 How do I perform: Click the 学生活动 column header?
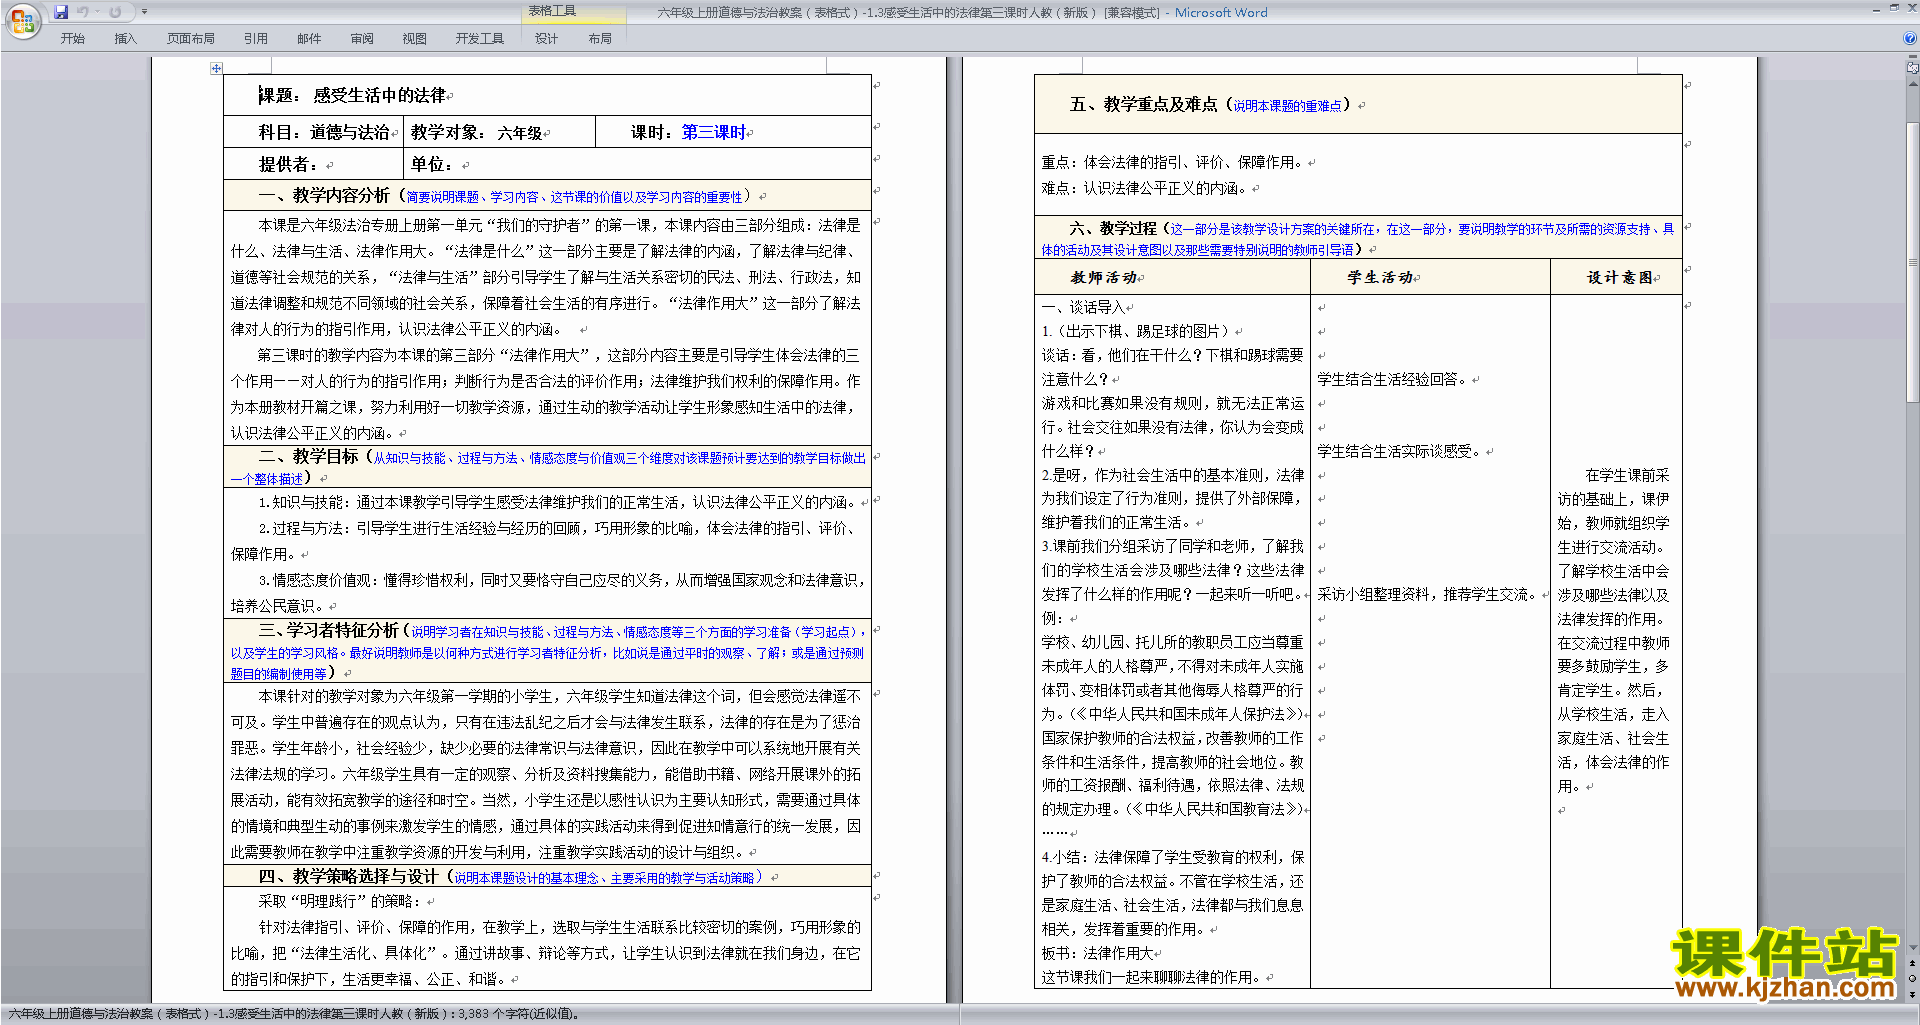pos(1380,277)
